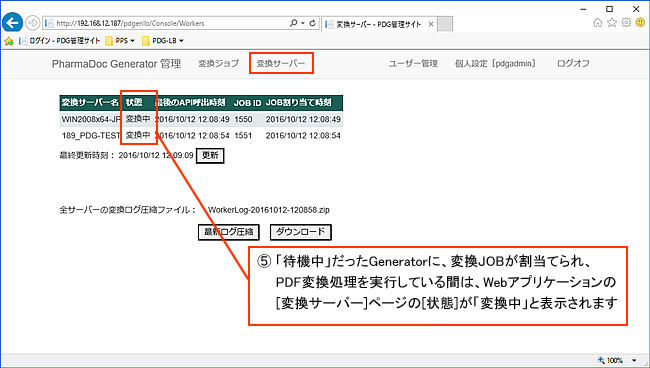Go forward with the browser Forward arrow

pyautogui.click(x=33, y=23)
